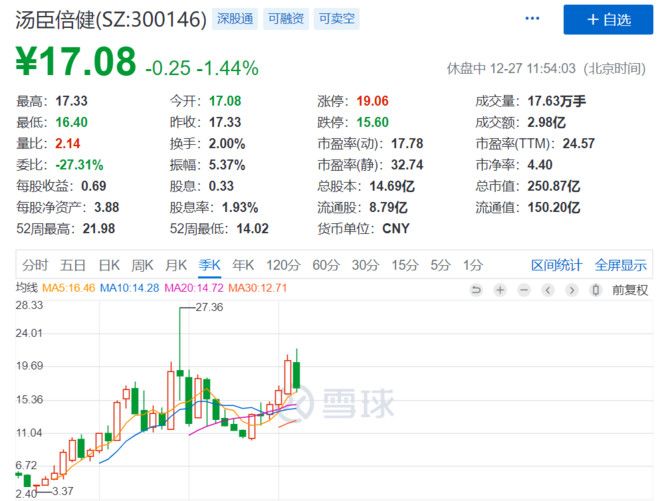Screen dimensions: 660x501
Task: Open the 区间统计 link
Action: (556, 265)
